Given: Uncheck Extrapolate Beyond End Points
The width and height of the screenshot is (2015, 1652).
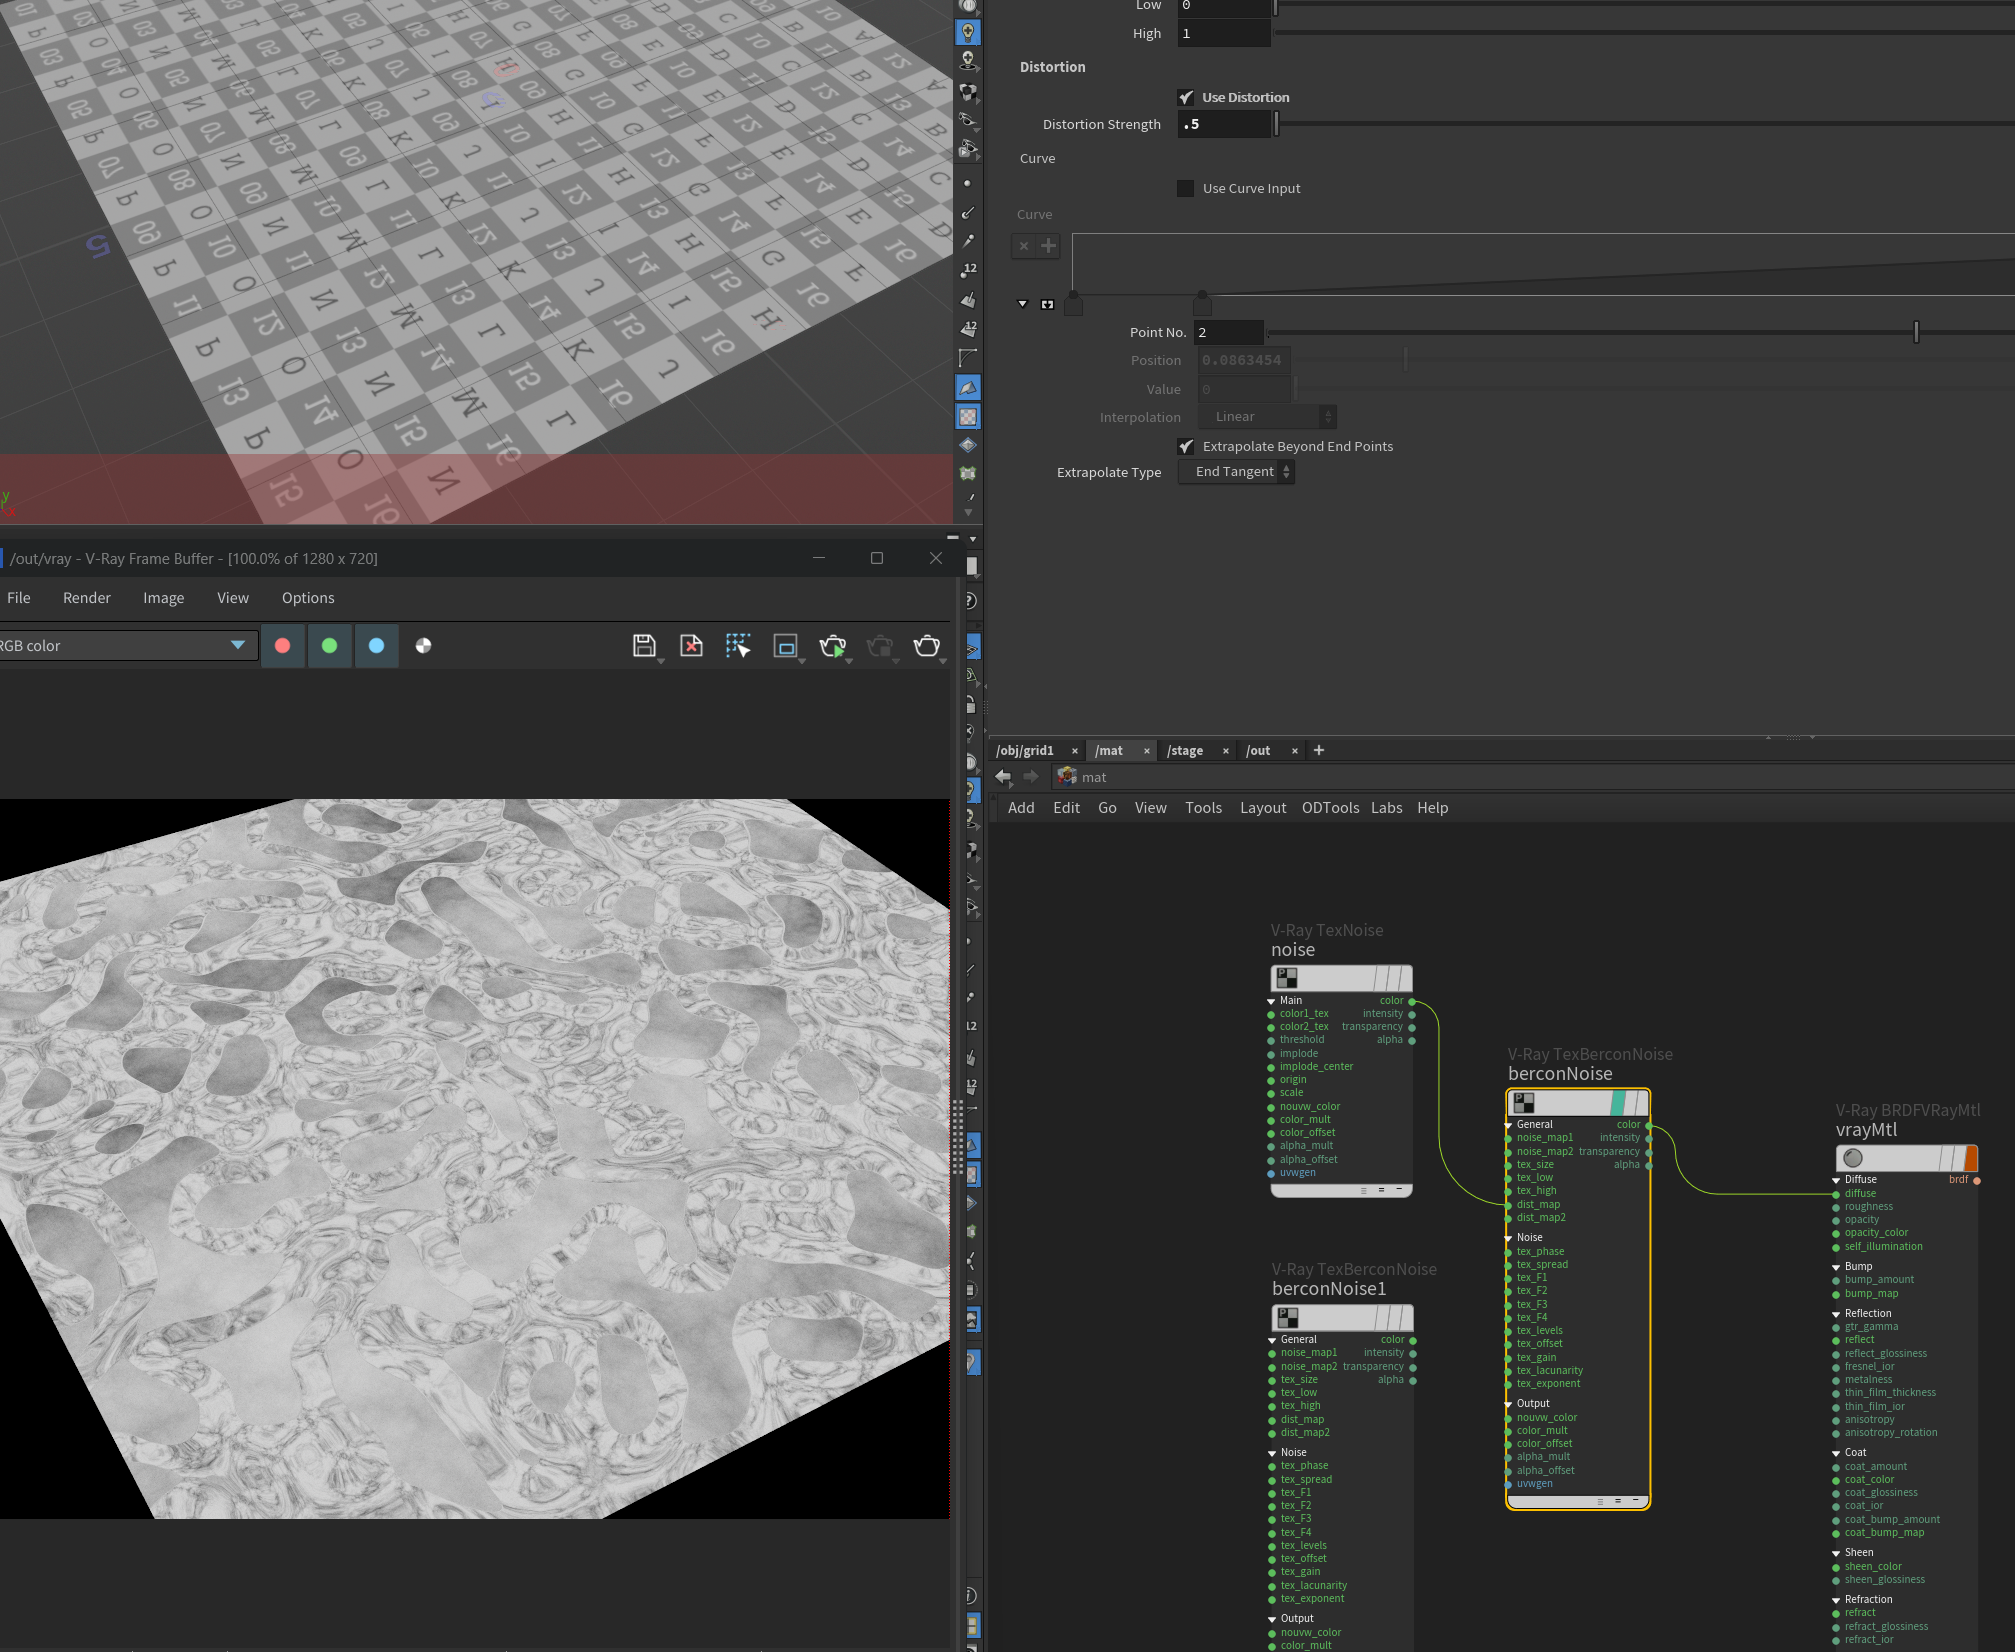Looking at the screenshot, I should point(1186,447).
